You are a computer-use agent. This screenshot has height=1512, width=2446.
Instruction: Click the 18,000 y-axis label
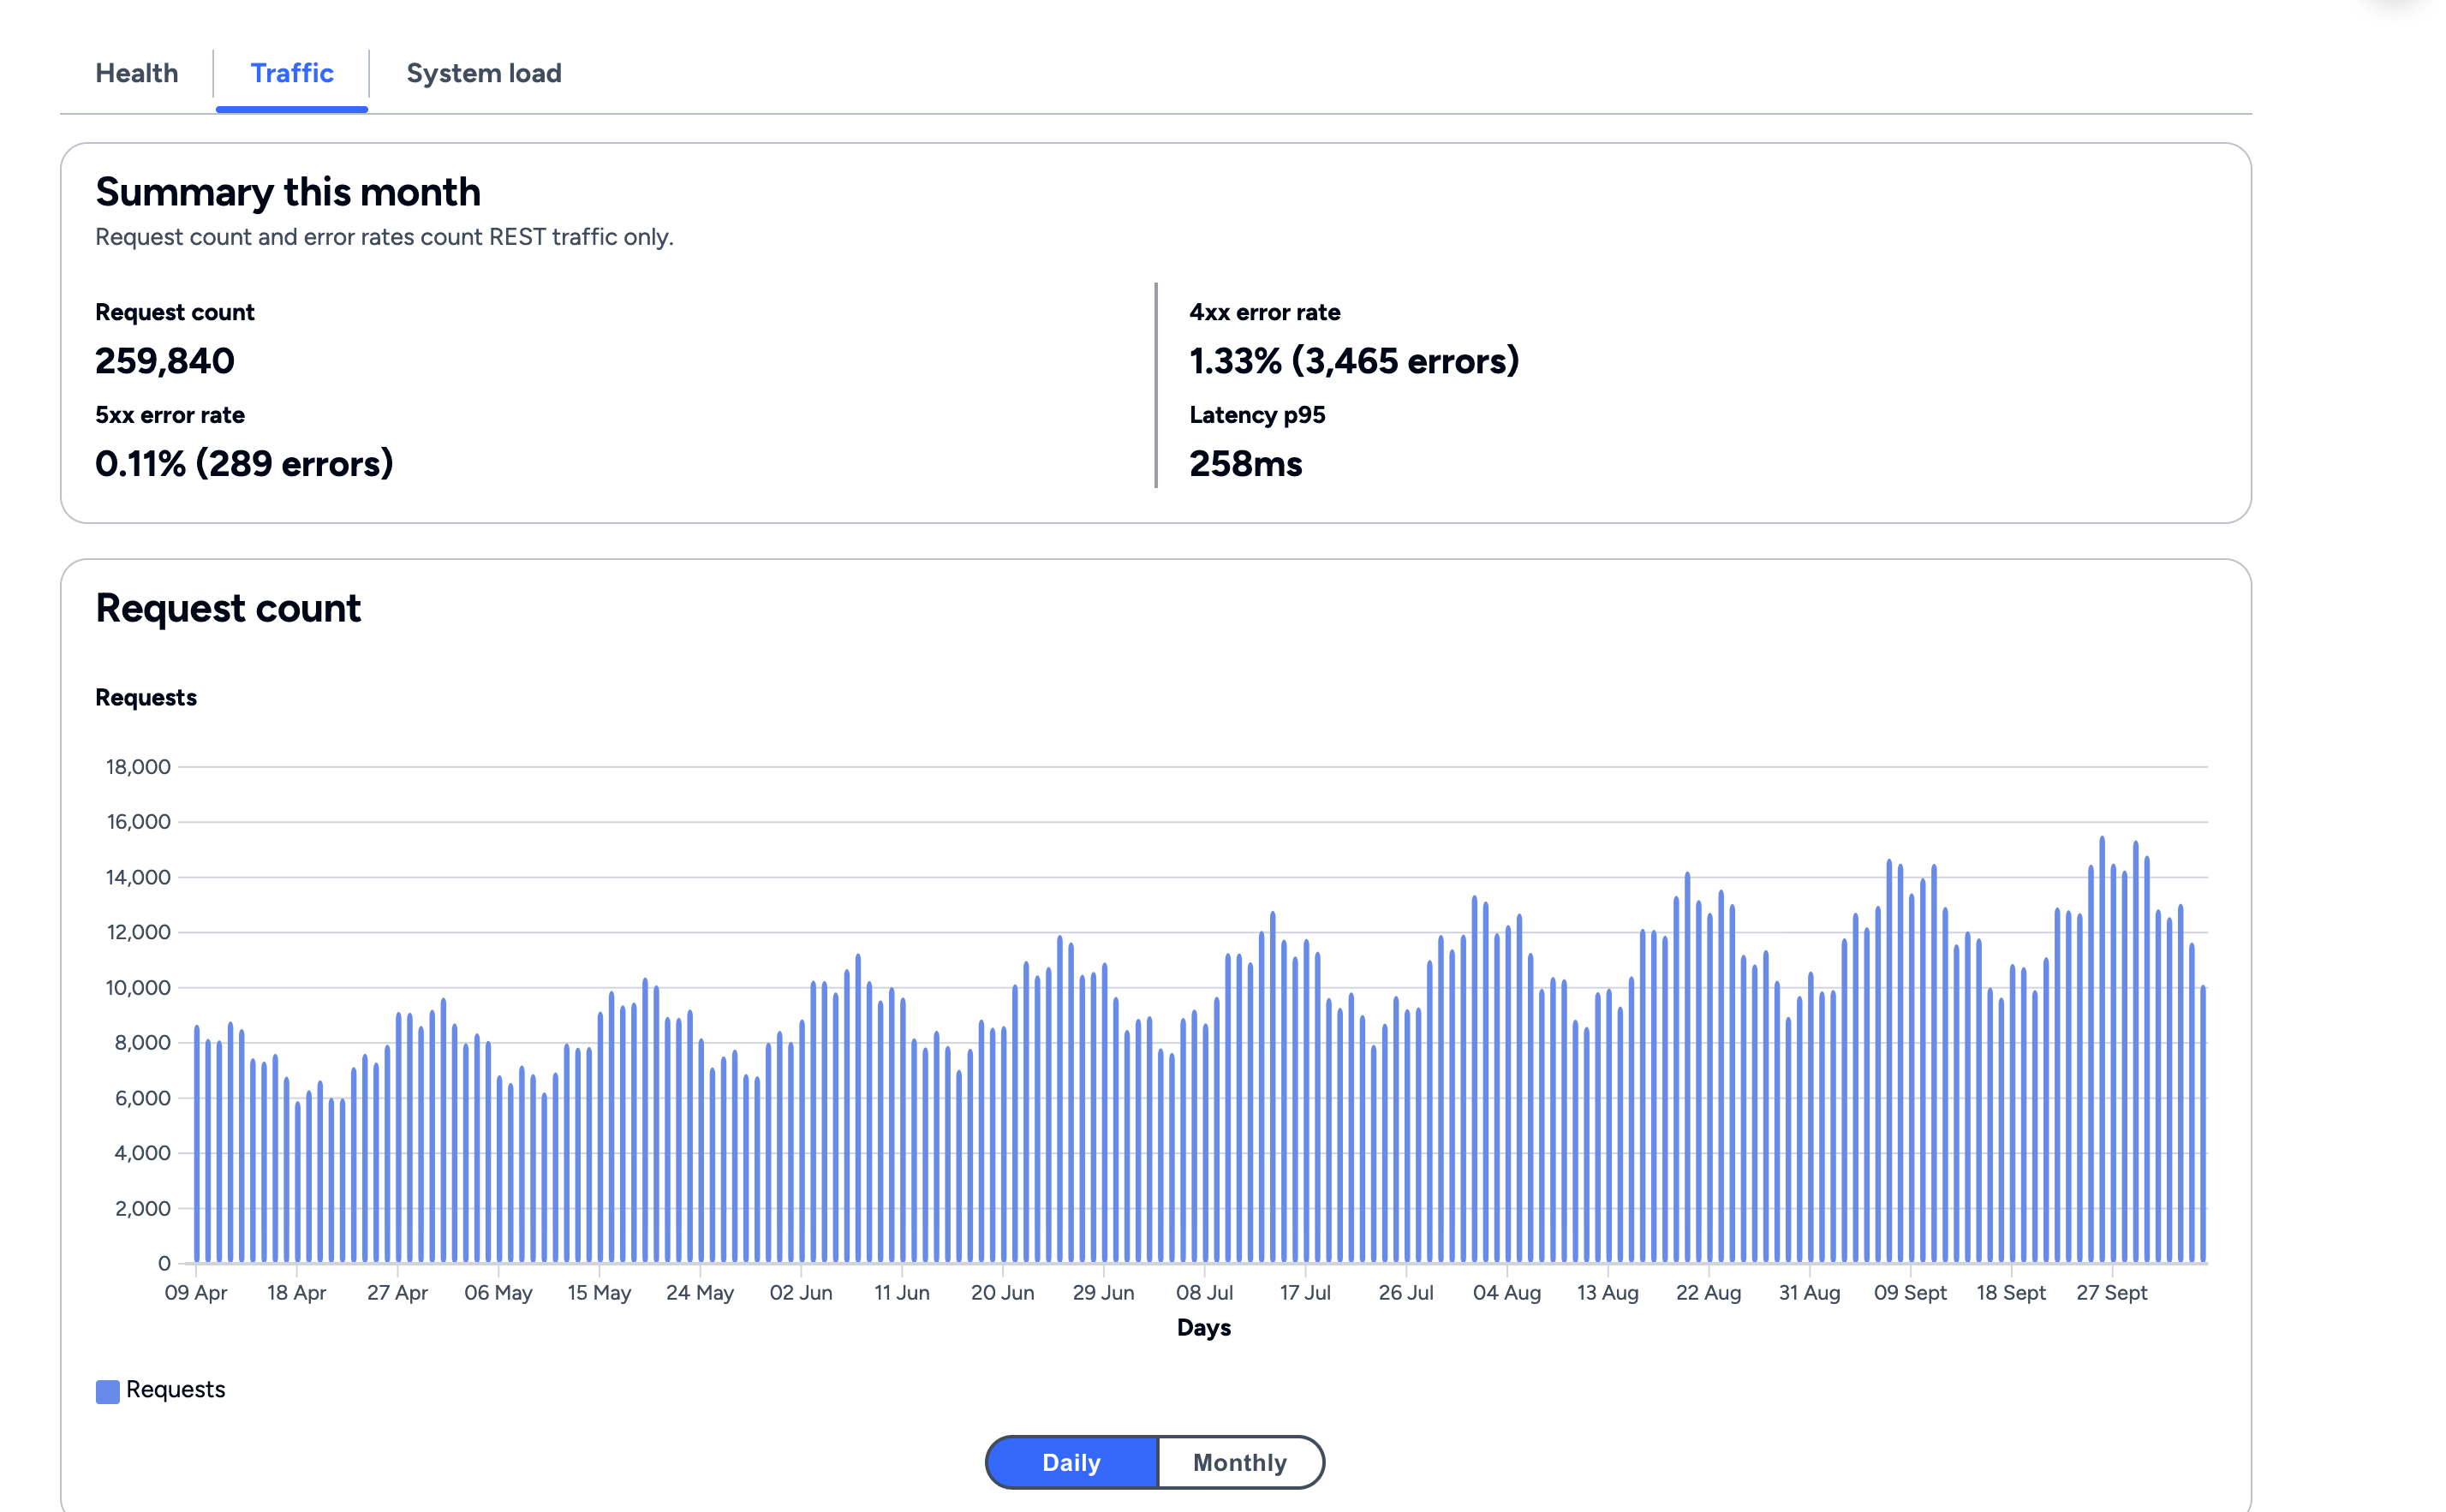138,767
